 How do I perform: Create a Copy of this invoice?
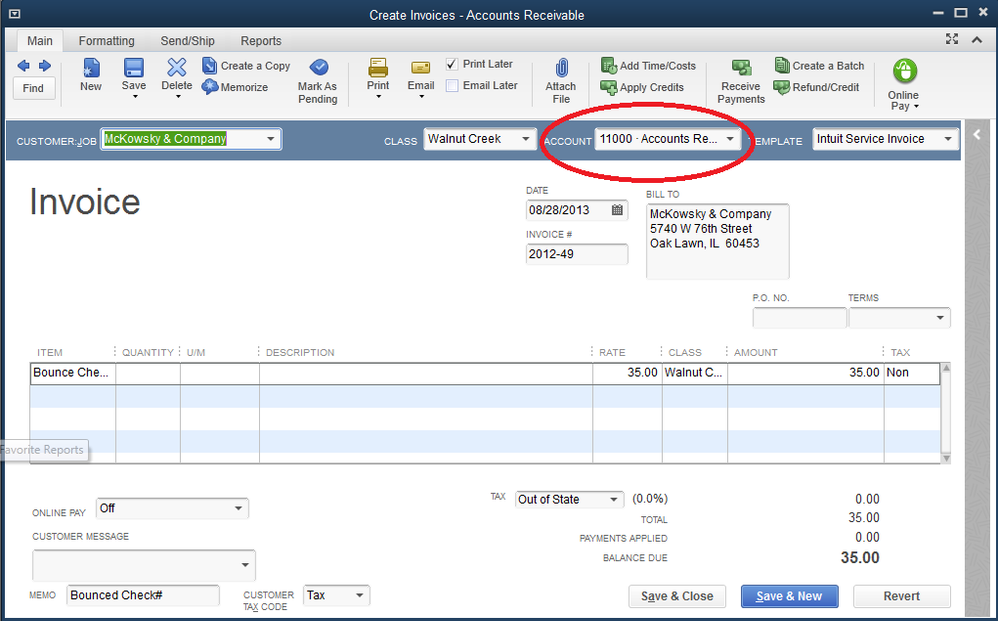point(246,66)
